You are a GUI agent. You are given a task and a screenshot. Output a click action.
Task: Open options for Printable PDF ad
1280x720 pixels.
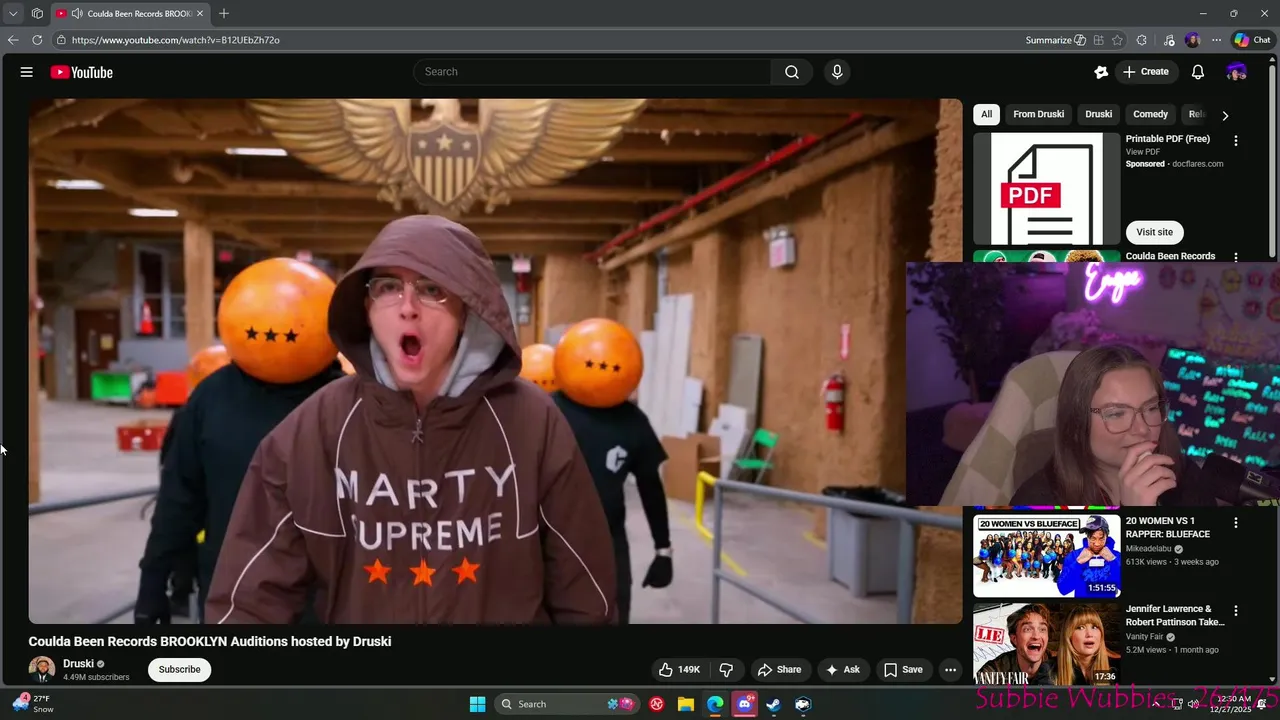point(1236,141)
